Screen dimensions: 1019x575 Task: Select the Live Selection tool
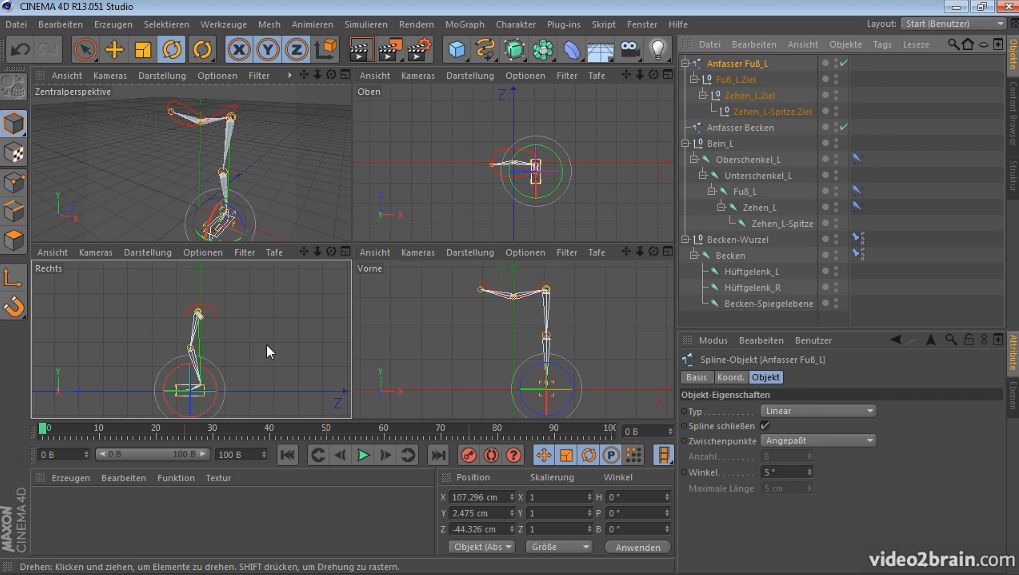click(85, 49)
